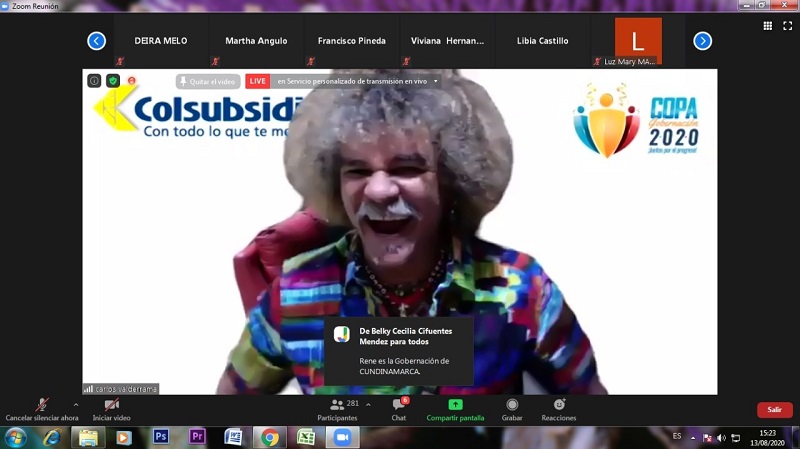Open Word from taskbar
Image resolution: width=800 pixels, height=449 pixels.
tap(233, 437)
